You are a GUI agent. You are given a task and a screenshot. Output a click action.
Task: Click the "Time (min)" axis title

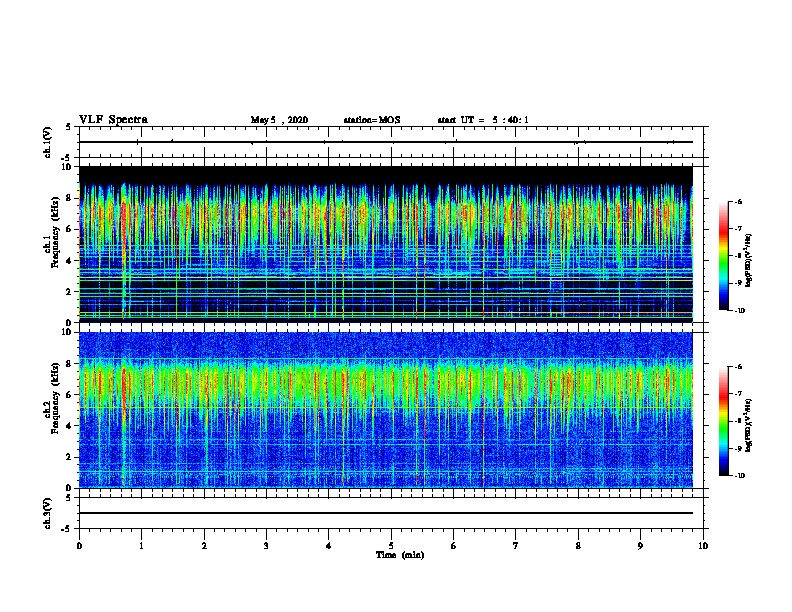(400, 555)
